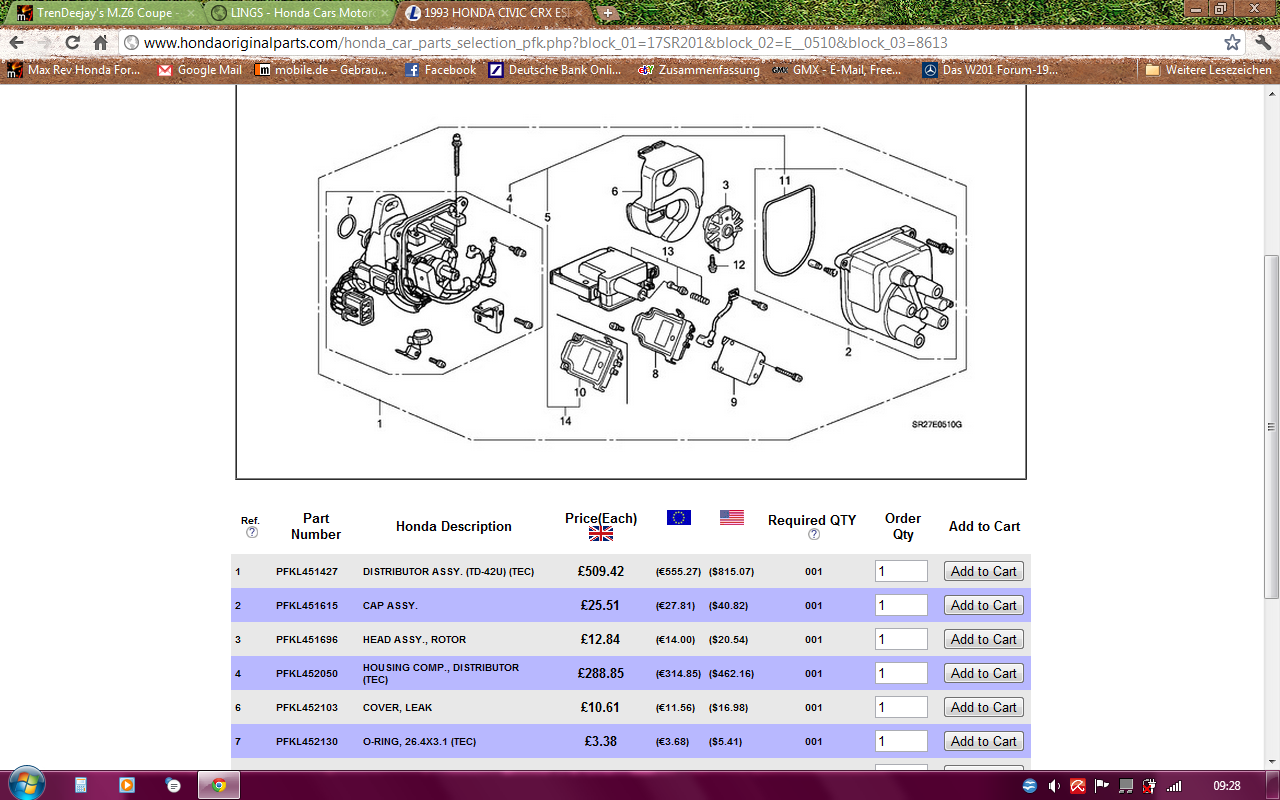The height and width of the screenshot is (800, 1280).
Task: Select the UK flag price currency
Action: click(601, 534)
